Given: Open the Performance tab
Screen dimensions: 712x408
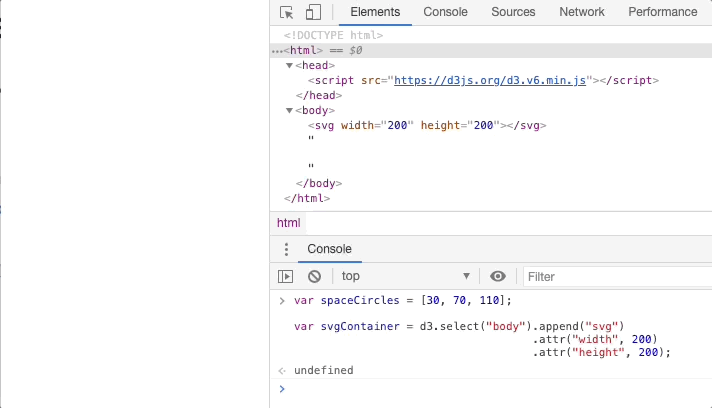Looking at the screenshot, I should pyautogui.click(x=663, y=12).
